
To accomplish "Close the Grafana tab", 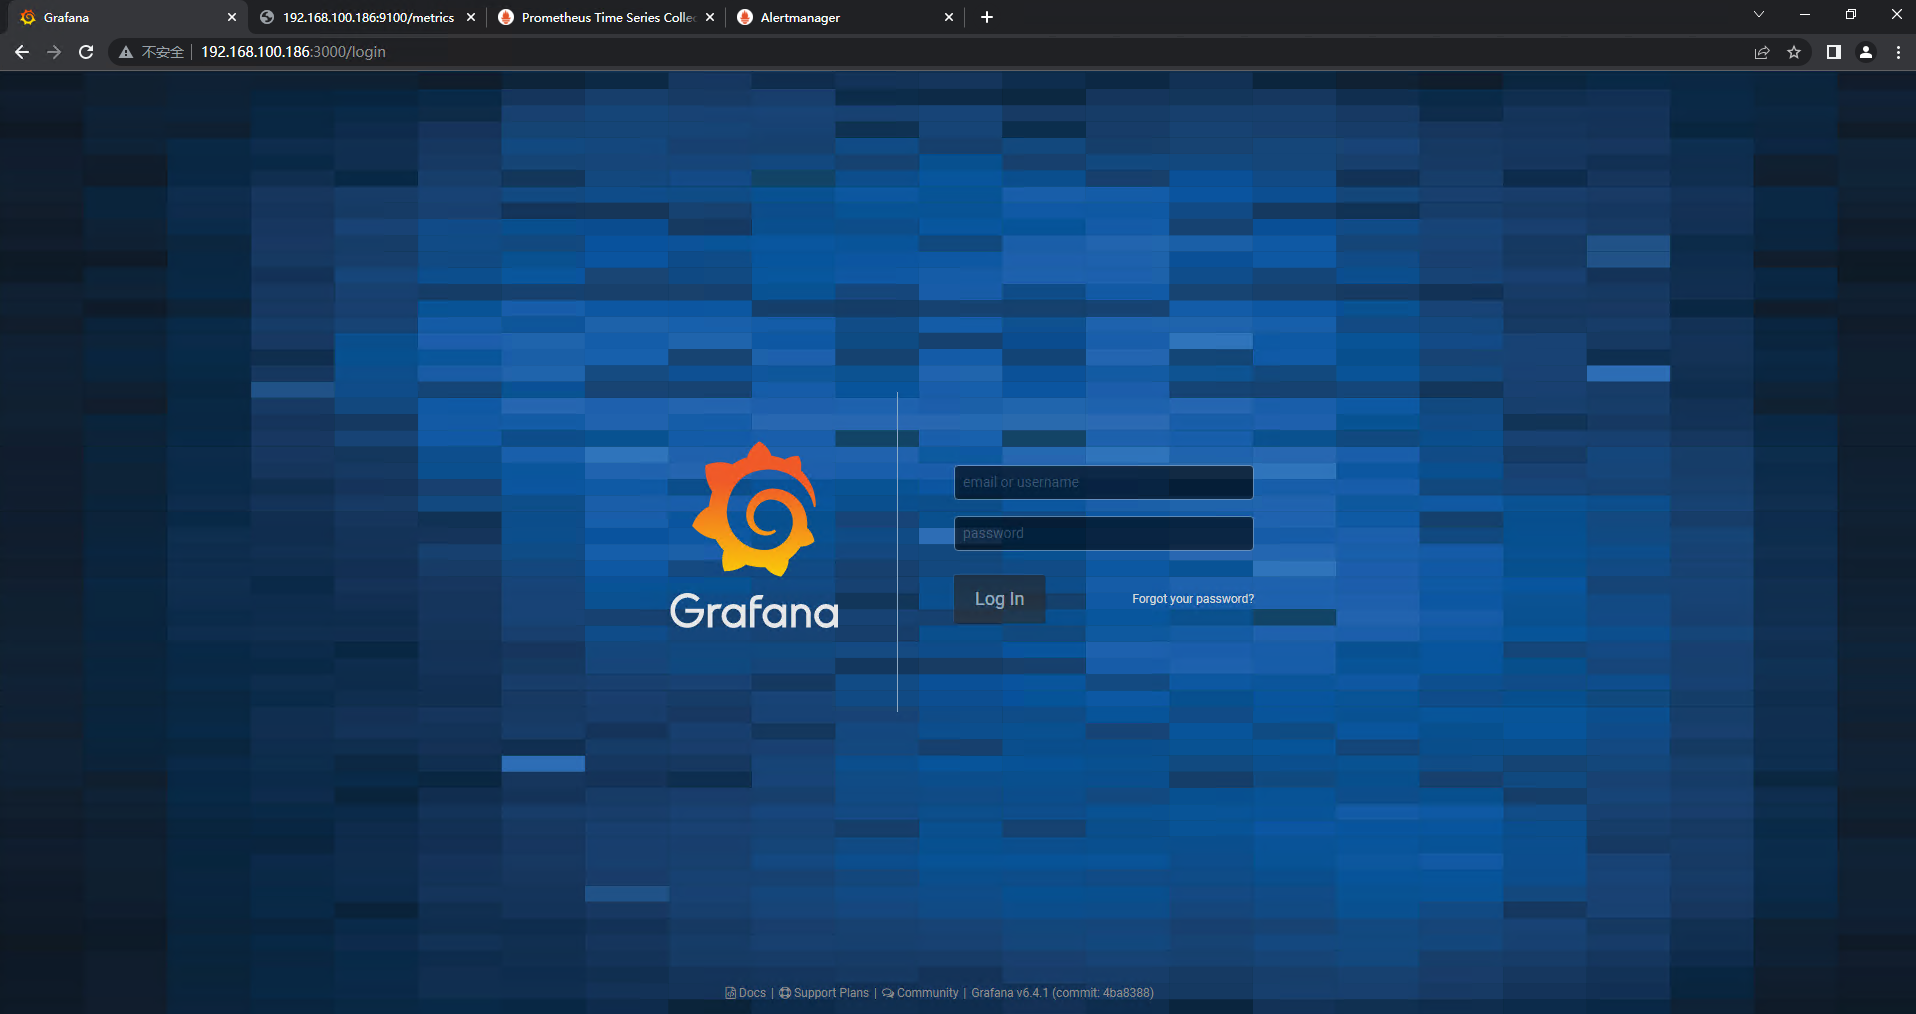I will click(232, 17).
